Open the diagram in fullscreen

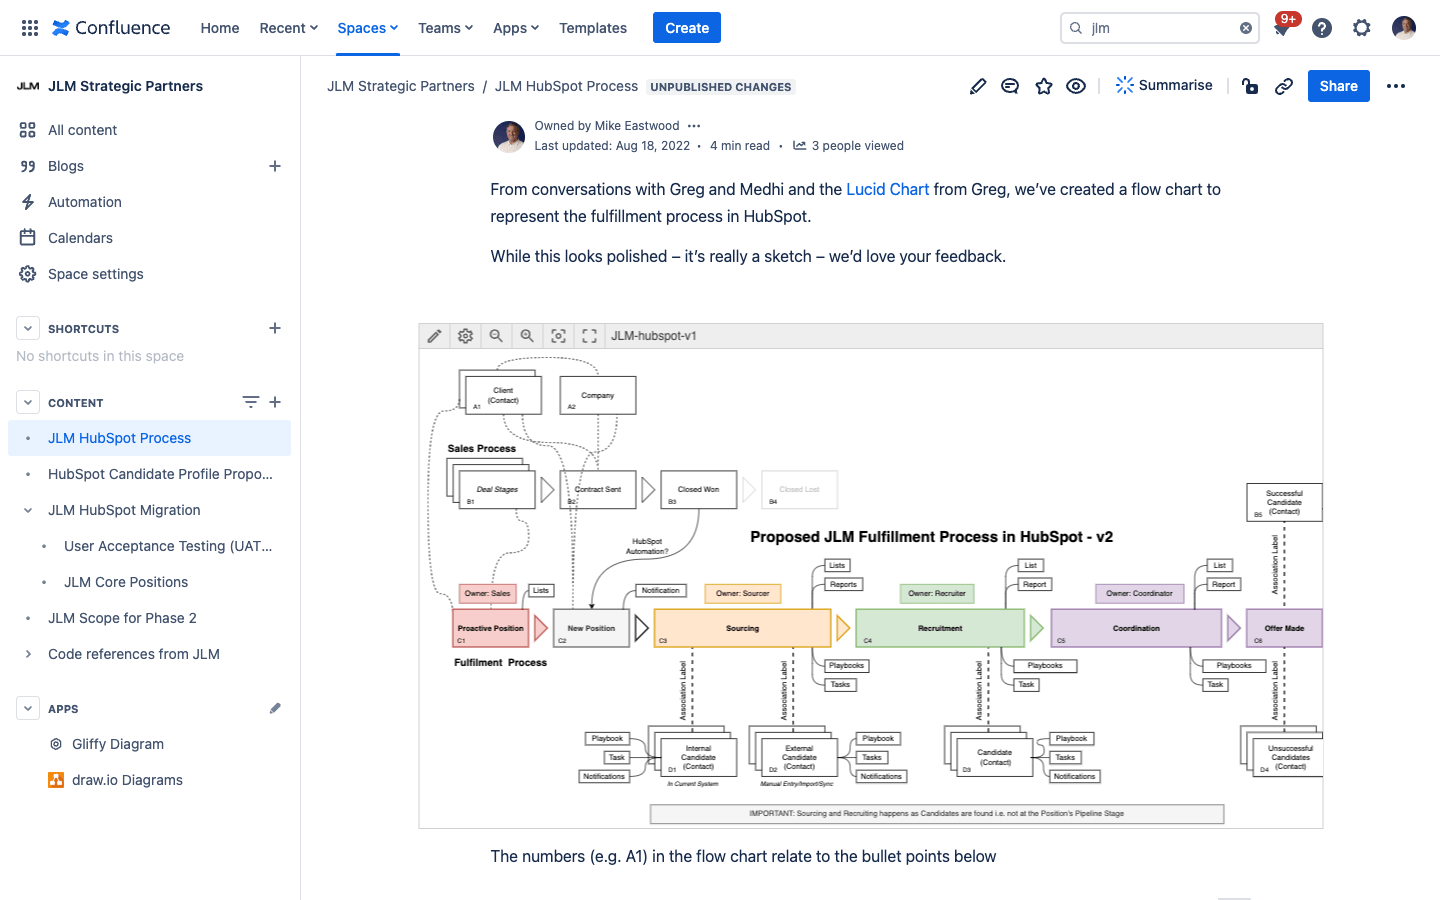[589, 336]
